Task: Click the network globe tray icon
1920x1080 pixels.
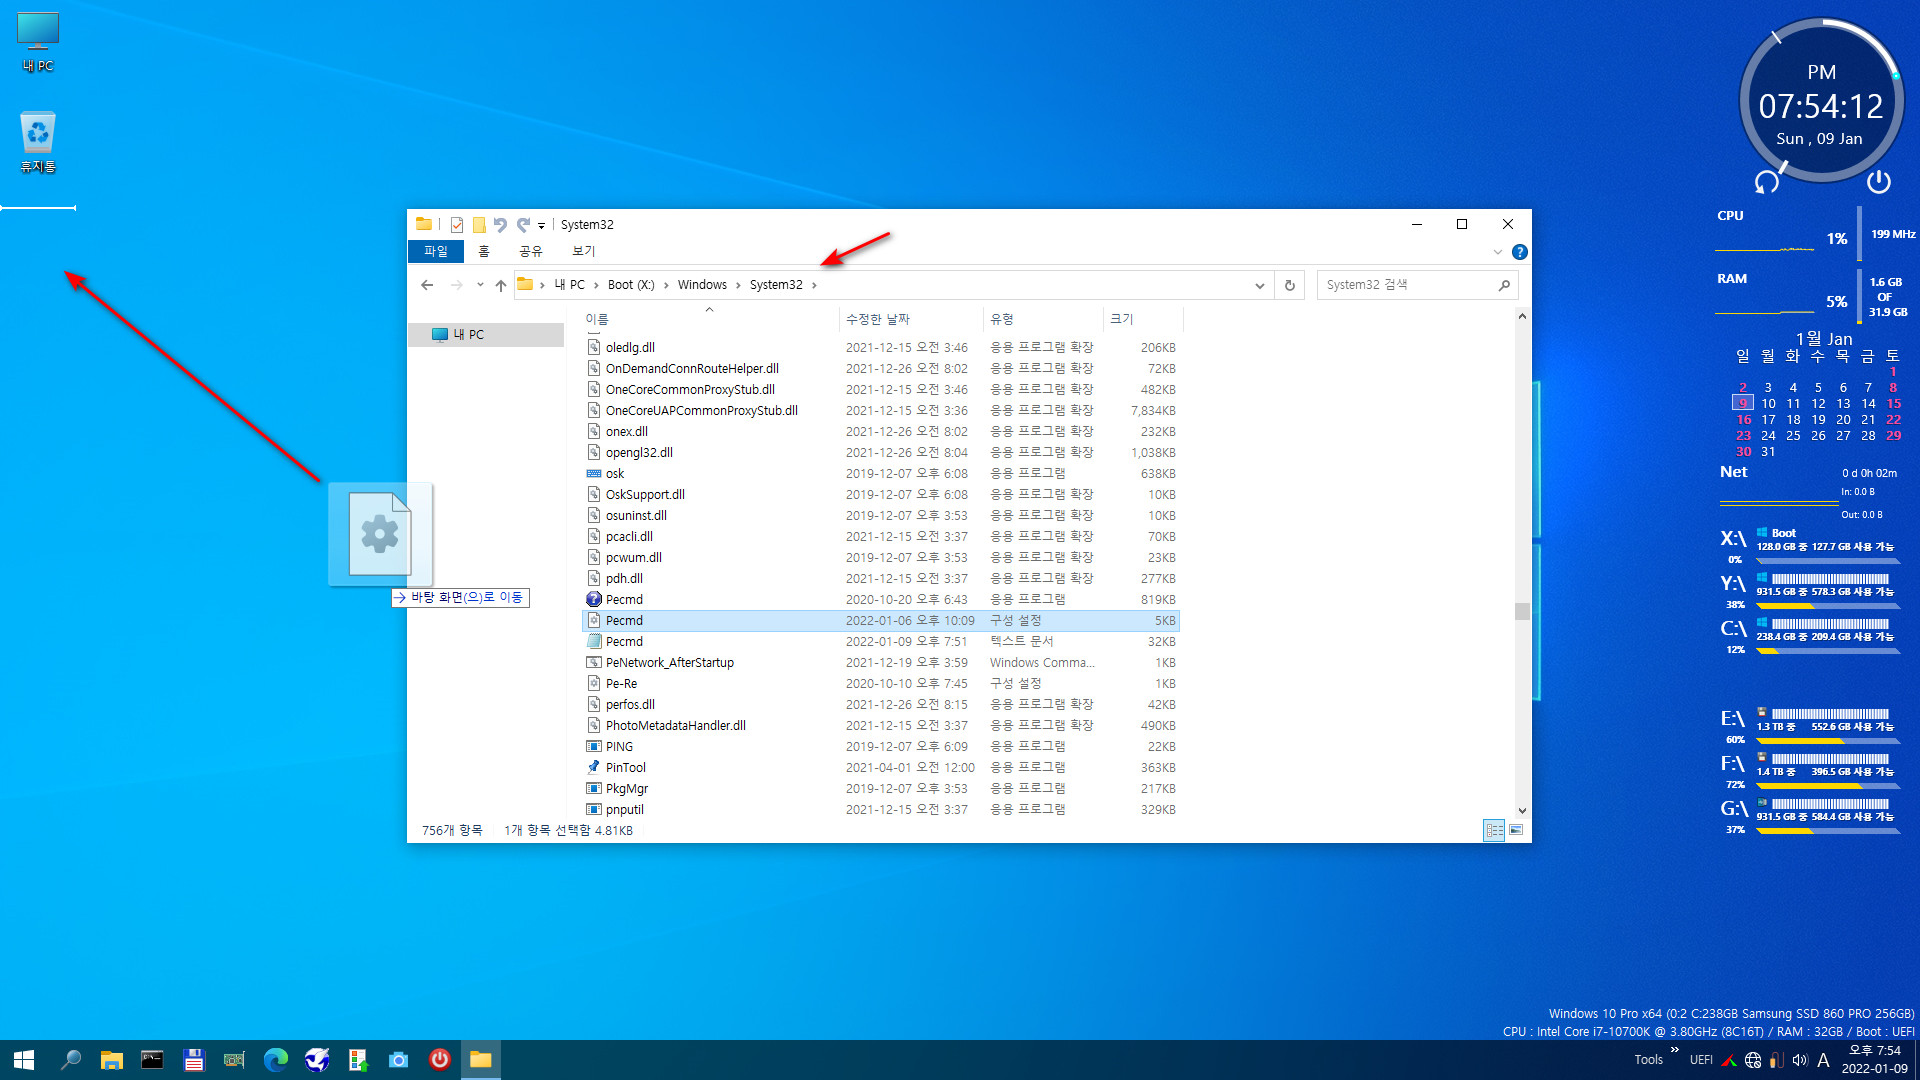Action: click(x=1753, y=1060)
